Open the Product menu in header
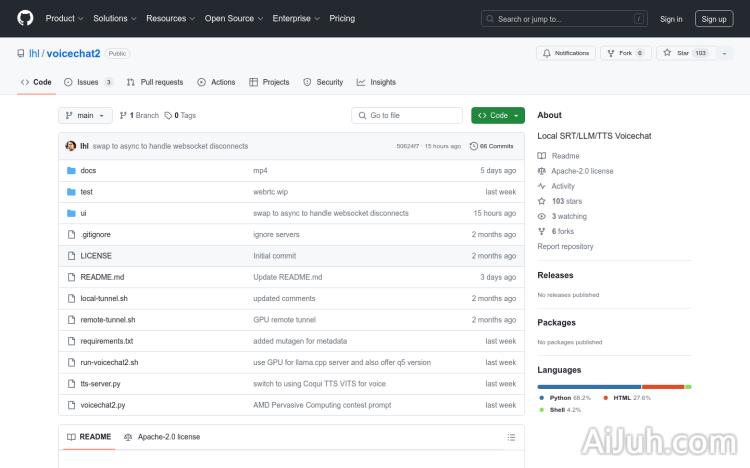 point(64,18)
